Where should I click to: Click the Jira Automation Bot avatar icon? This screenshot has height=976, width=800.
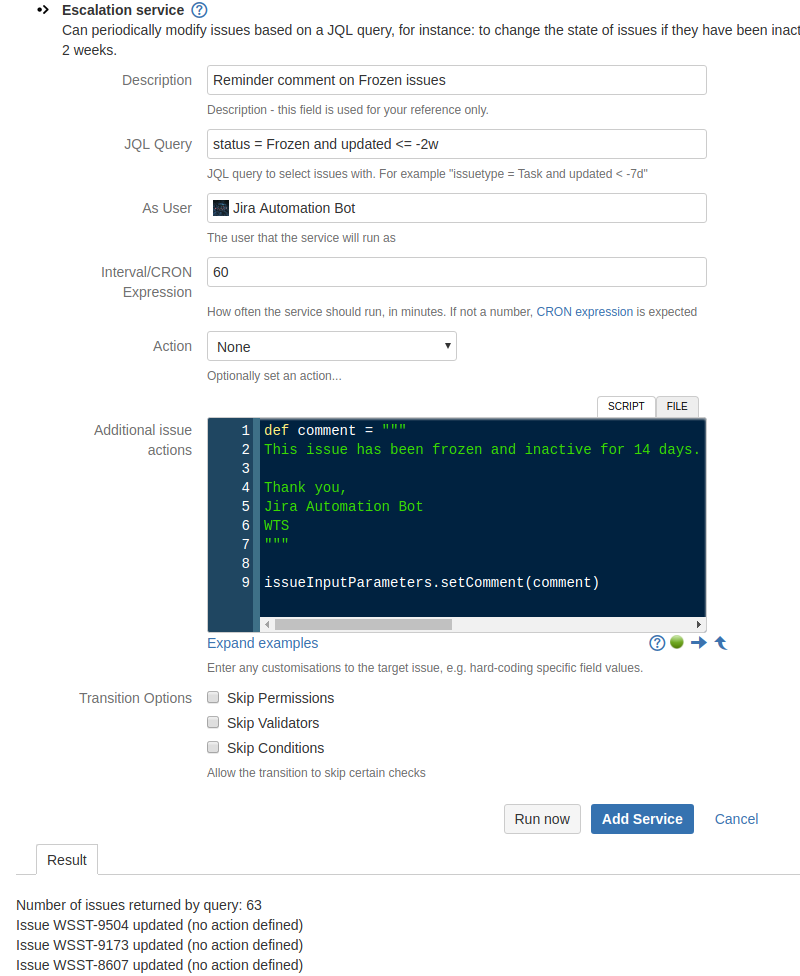point(221,208)
